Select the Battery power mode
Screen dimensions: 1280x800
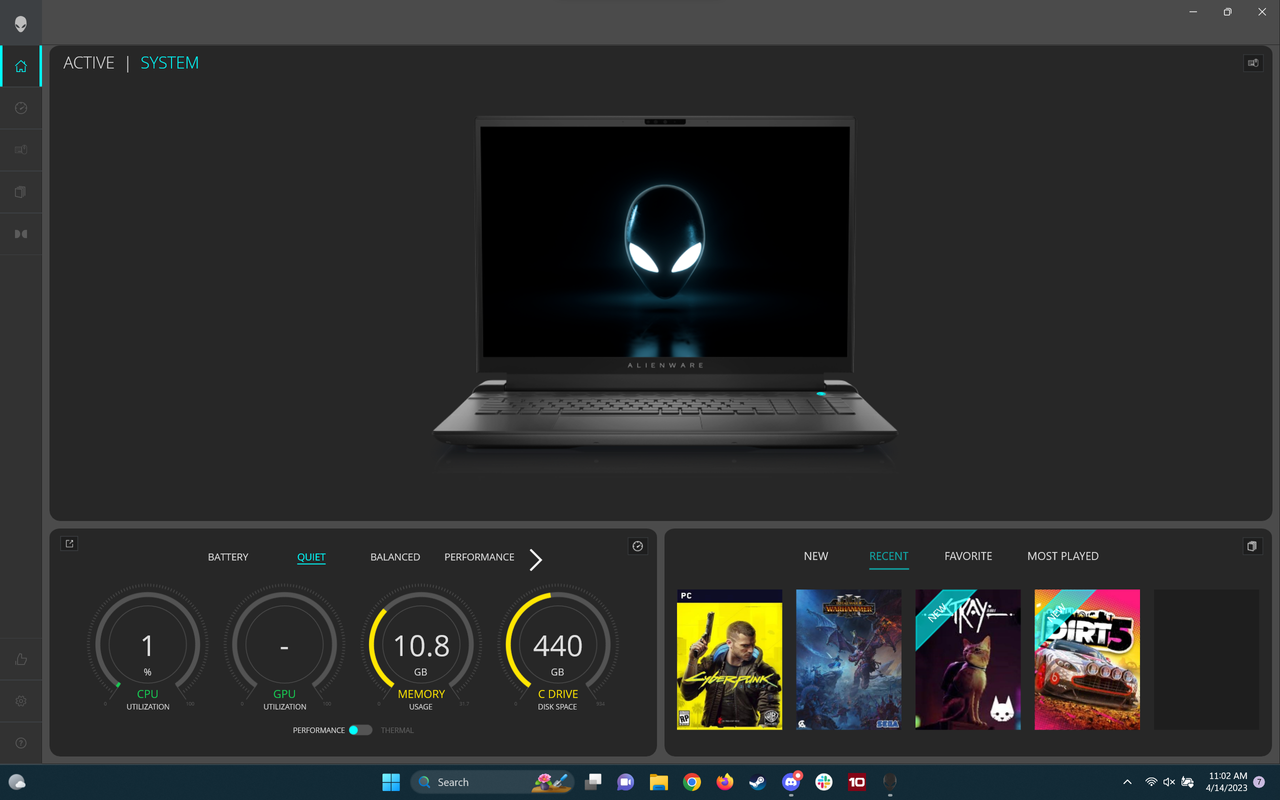[228, 557]
